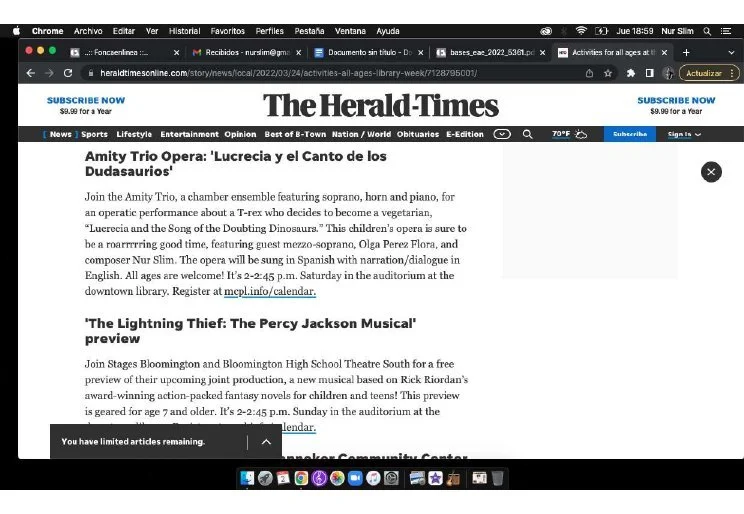Image resolution: width=744 pixels, height=514 pixels.
Task: Reload the page with the refresh icon
Action: [x=68, y=73]
